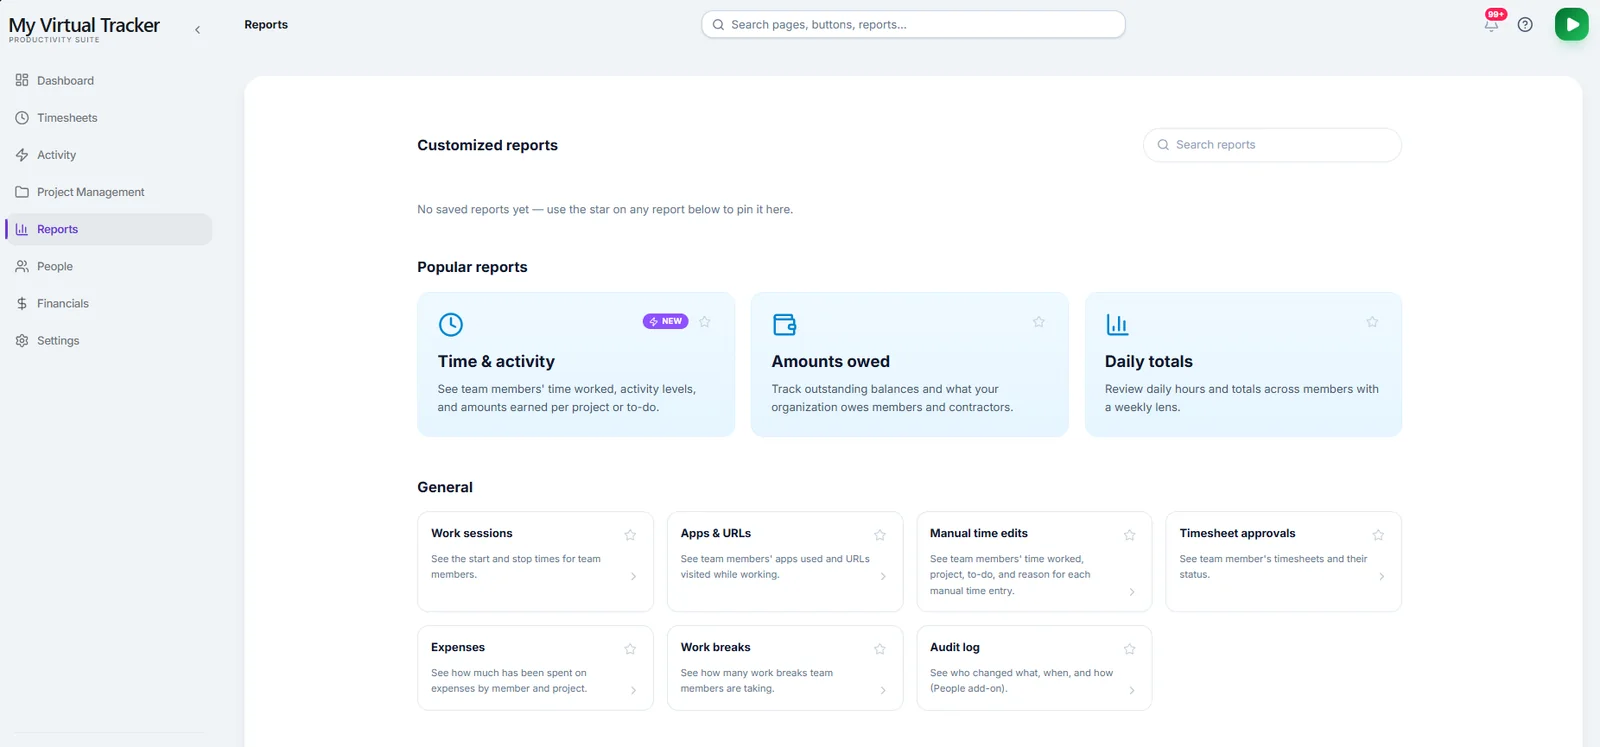Open the Amounts owed report title
The width and height of the screenshot is (1600, 747).
coord(830,362)
